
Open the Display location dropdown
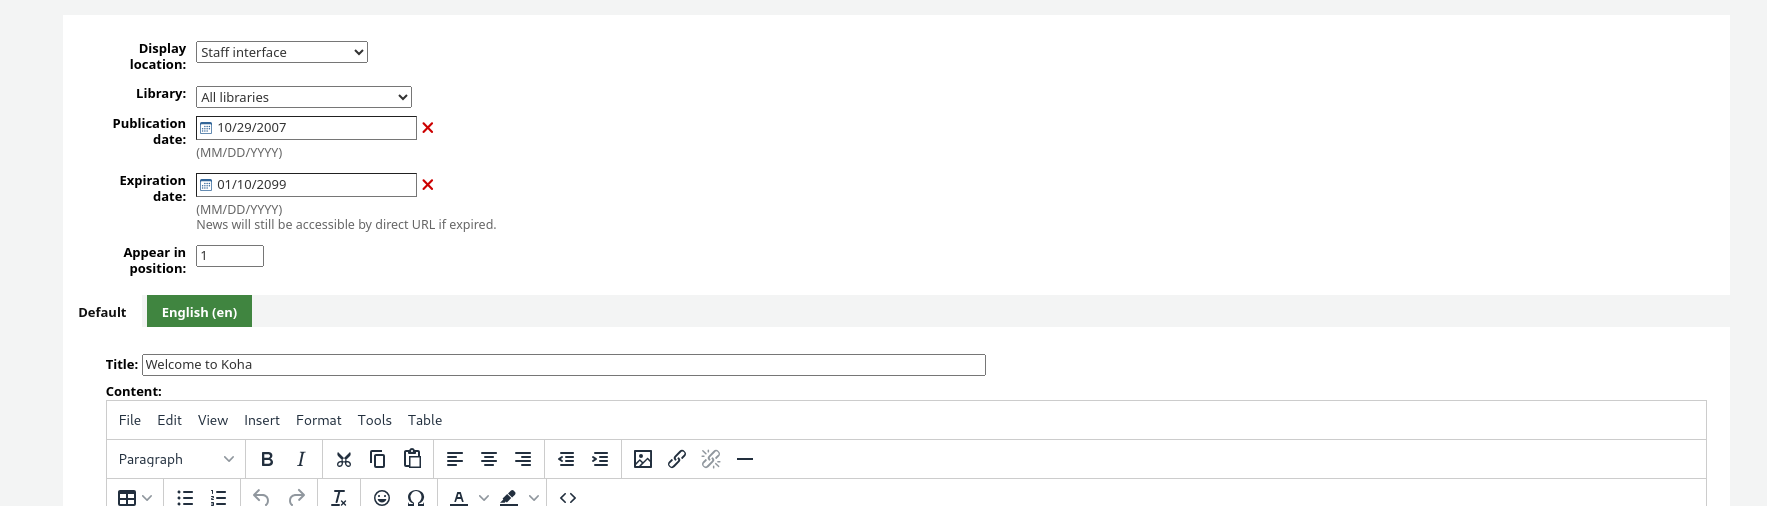[x=282, y=52]
